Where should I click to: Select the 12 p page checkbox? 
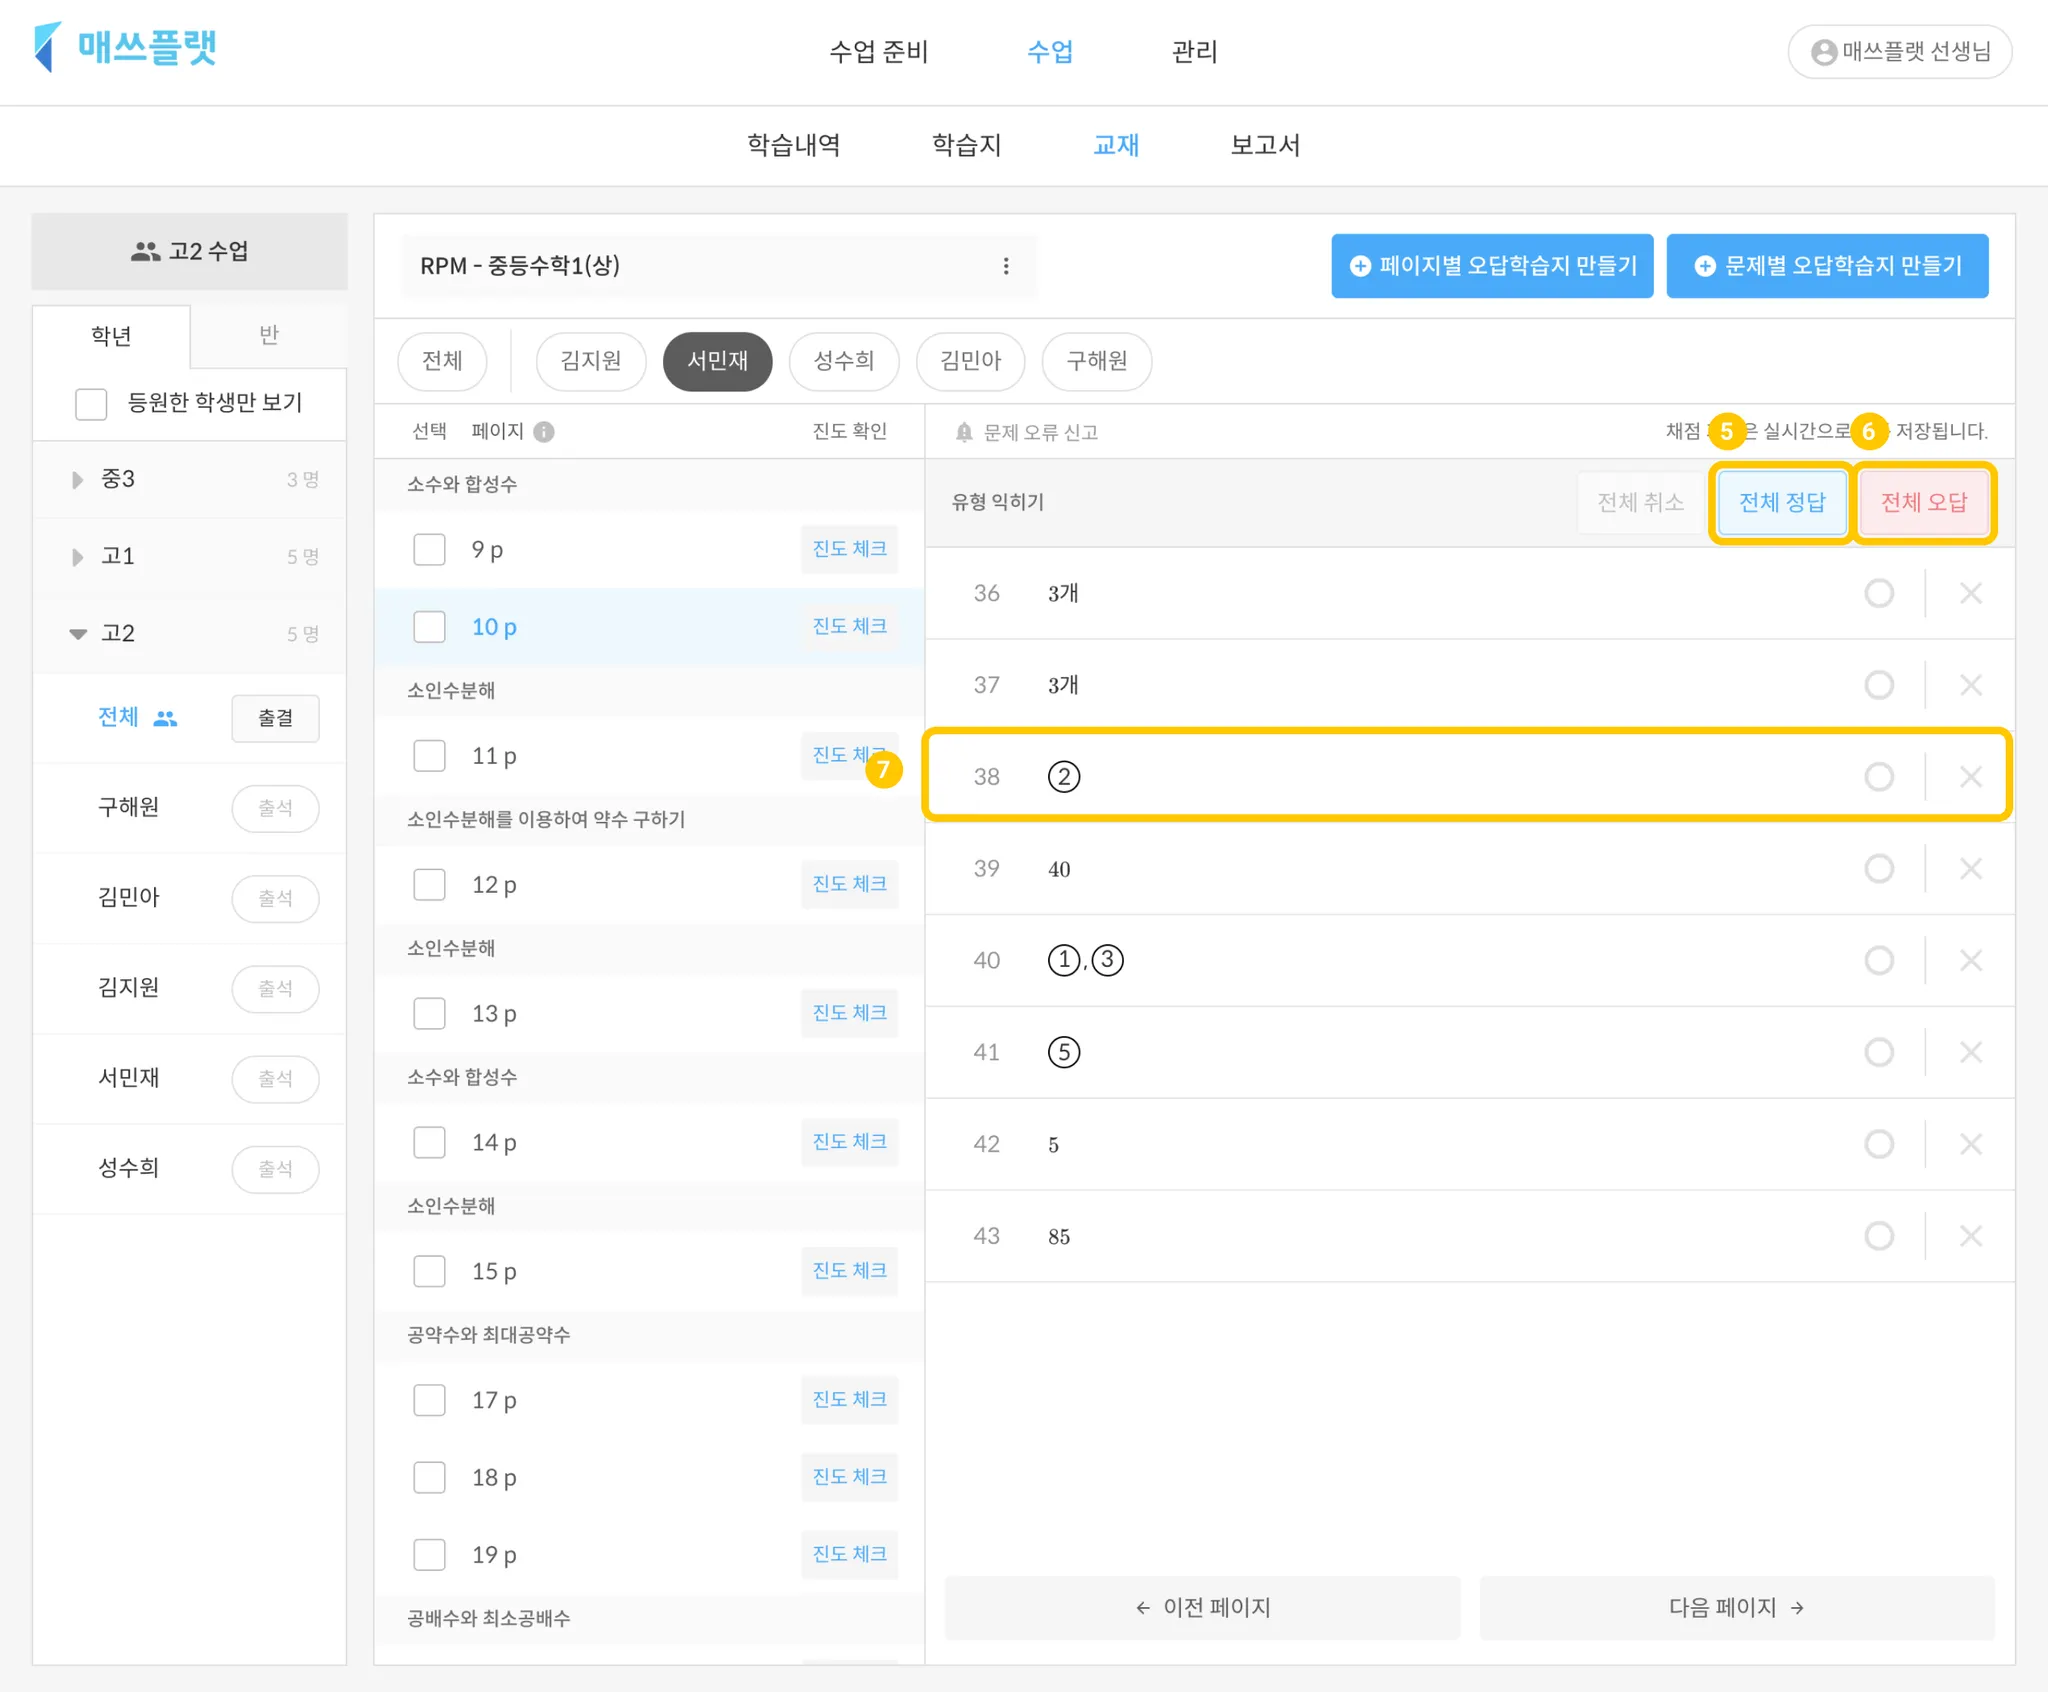point(429,884)
